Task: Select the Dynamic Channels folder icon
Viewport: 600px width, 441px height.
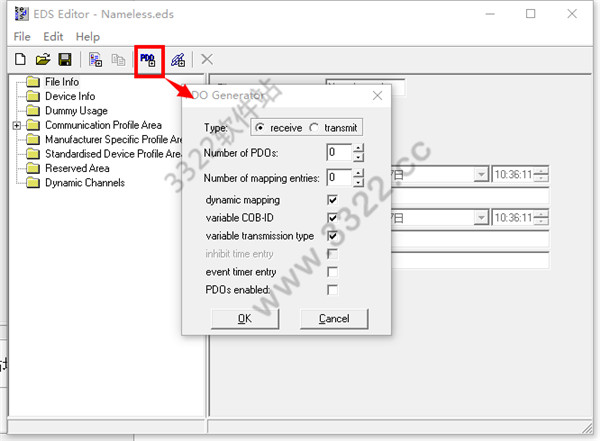Action: point(33,183)
